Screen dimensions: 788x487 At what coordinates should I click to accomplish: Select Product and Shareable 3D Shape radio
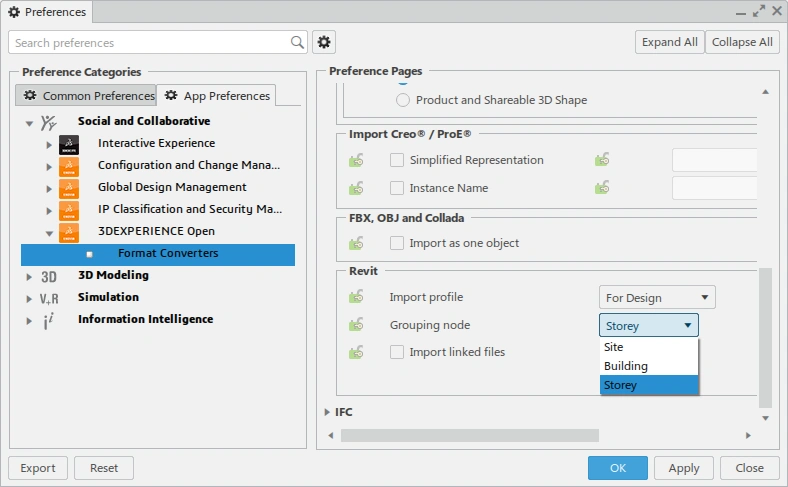(403, 100)
